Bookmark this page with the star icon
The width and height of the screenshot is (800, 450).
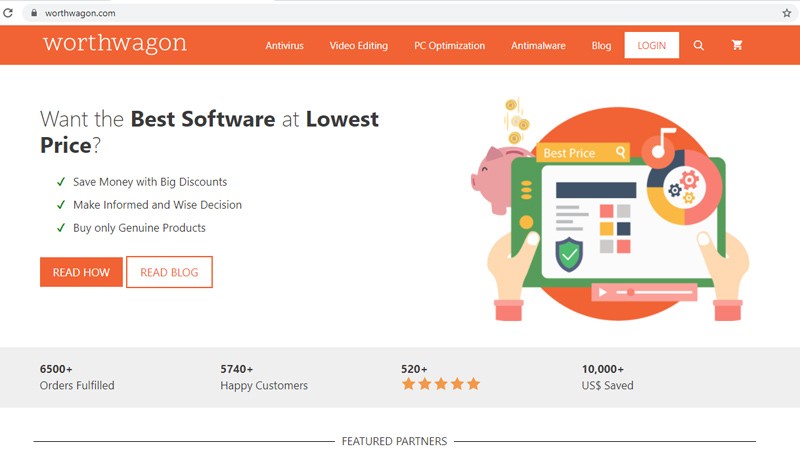point(786,13)
